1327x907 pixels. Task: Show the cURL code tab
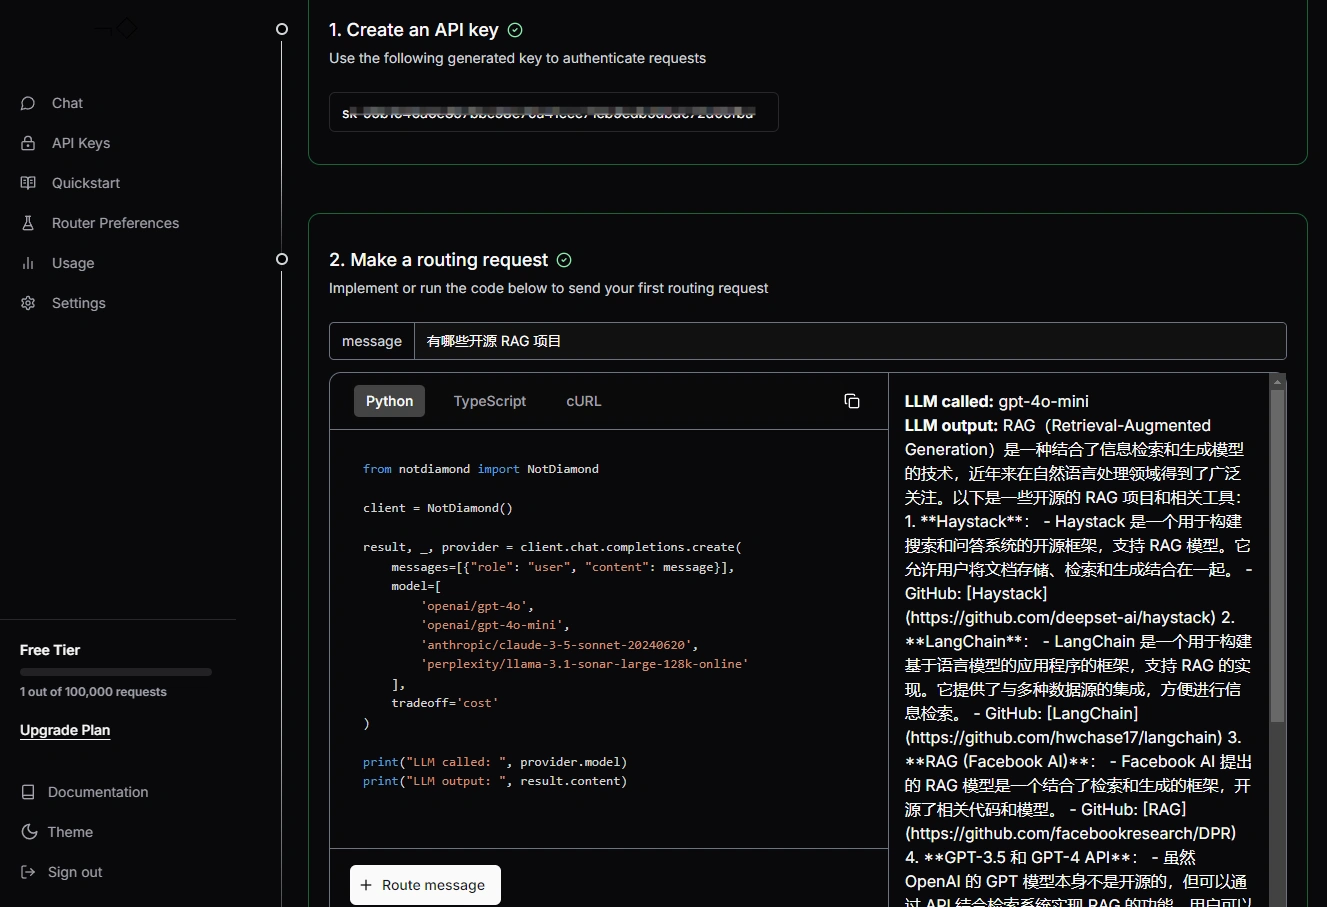click(584, 401)
